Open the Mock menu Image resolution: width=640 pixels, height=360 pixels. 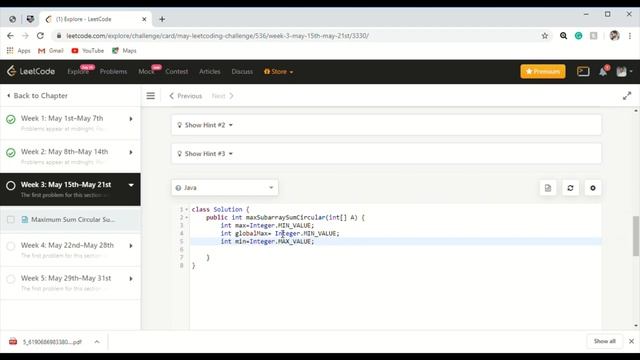(146, 71)
